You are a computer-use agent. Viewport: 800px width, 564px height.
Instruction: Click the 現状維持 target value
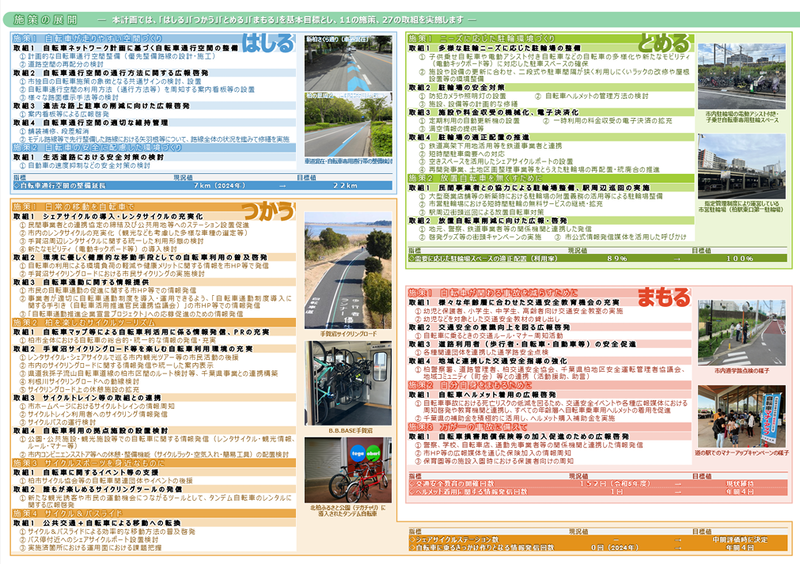tap(740, 483)
